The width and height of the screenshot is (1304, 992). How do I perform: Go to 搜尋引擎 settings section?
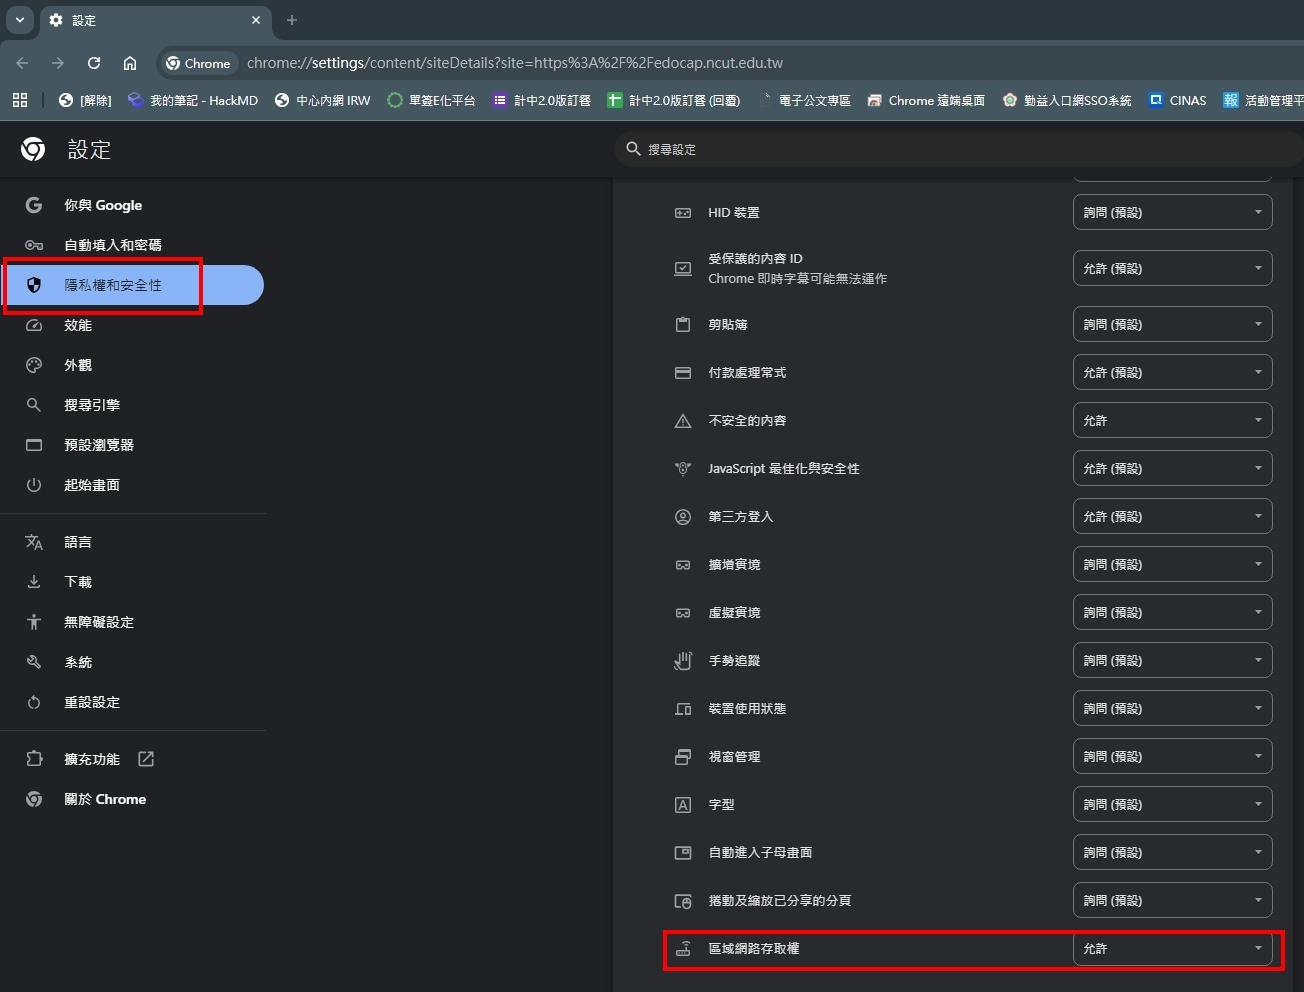92,405
